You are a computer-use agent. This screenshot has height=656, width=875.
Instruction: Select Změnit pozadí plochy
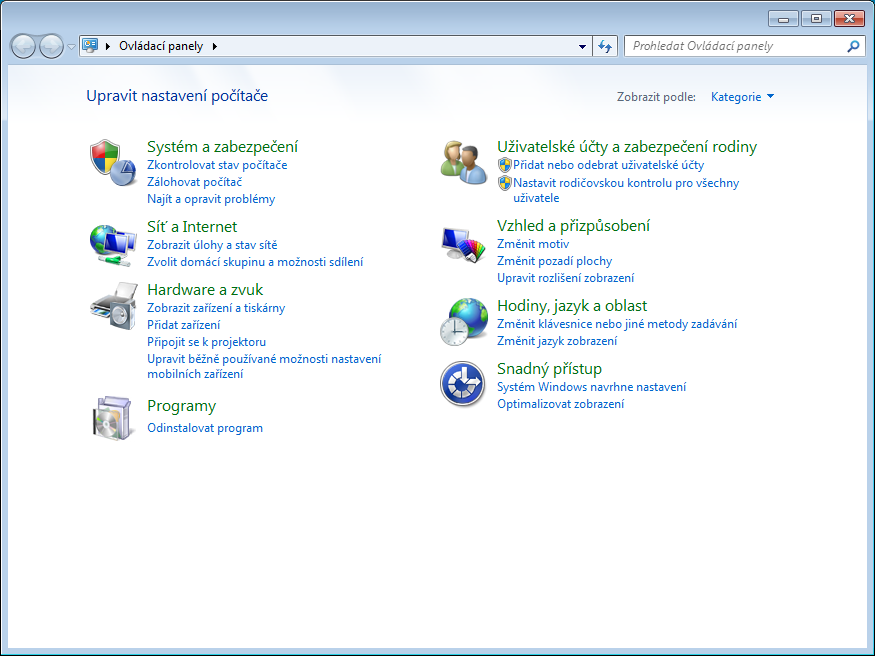pyautogui.click(x=554, y=261)
